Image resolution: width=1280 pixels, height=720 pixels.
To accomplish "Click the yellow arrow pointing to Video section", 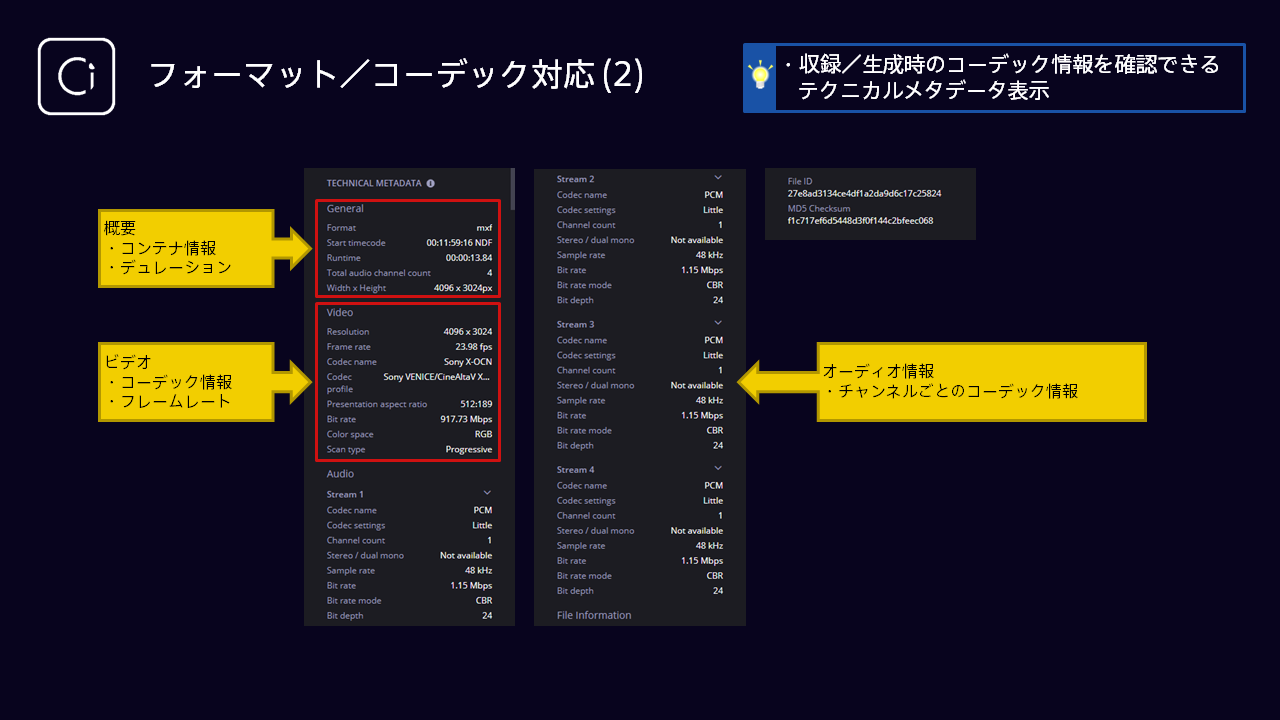I will [297, 382].
